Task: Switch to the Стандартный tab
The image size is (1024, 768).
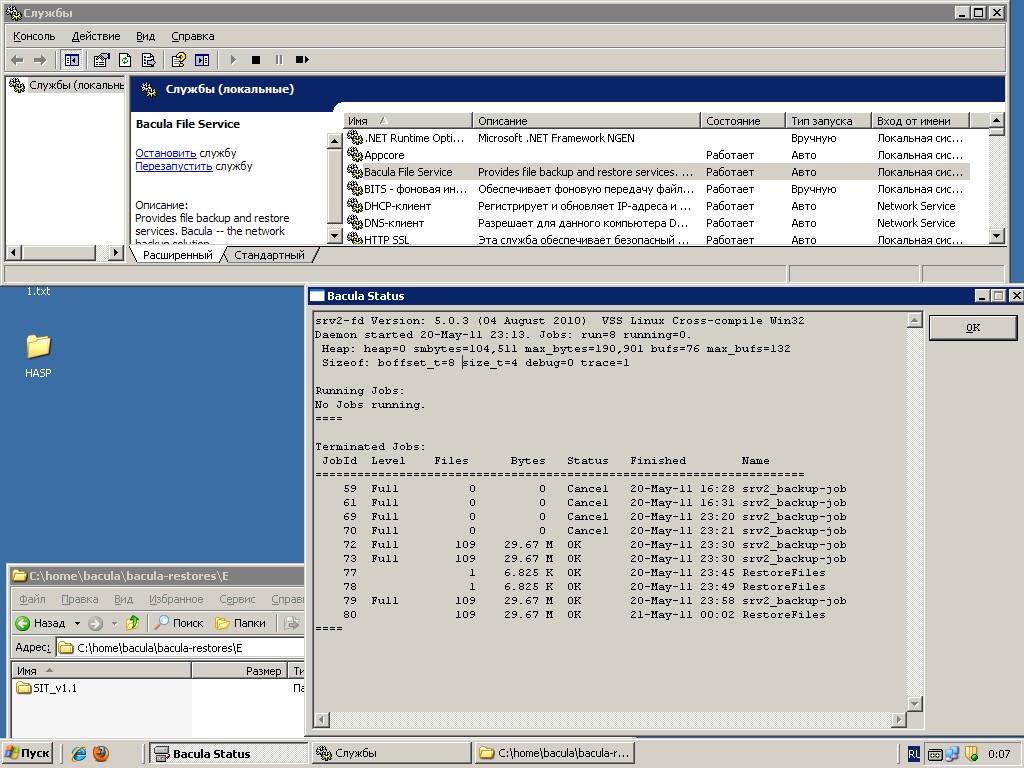Action: click(269, 255)
